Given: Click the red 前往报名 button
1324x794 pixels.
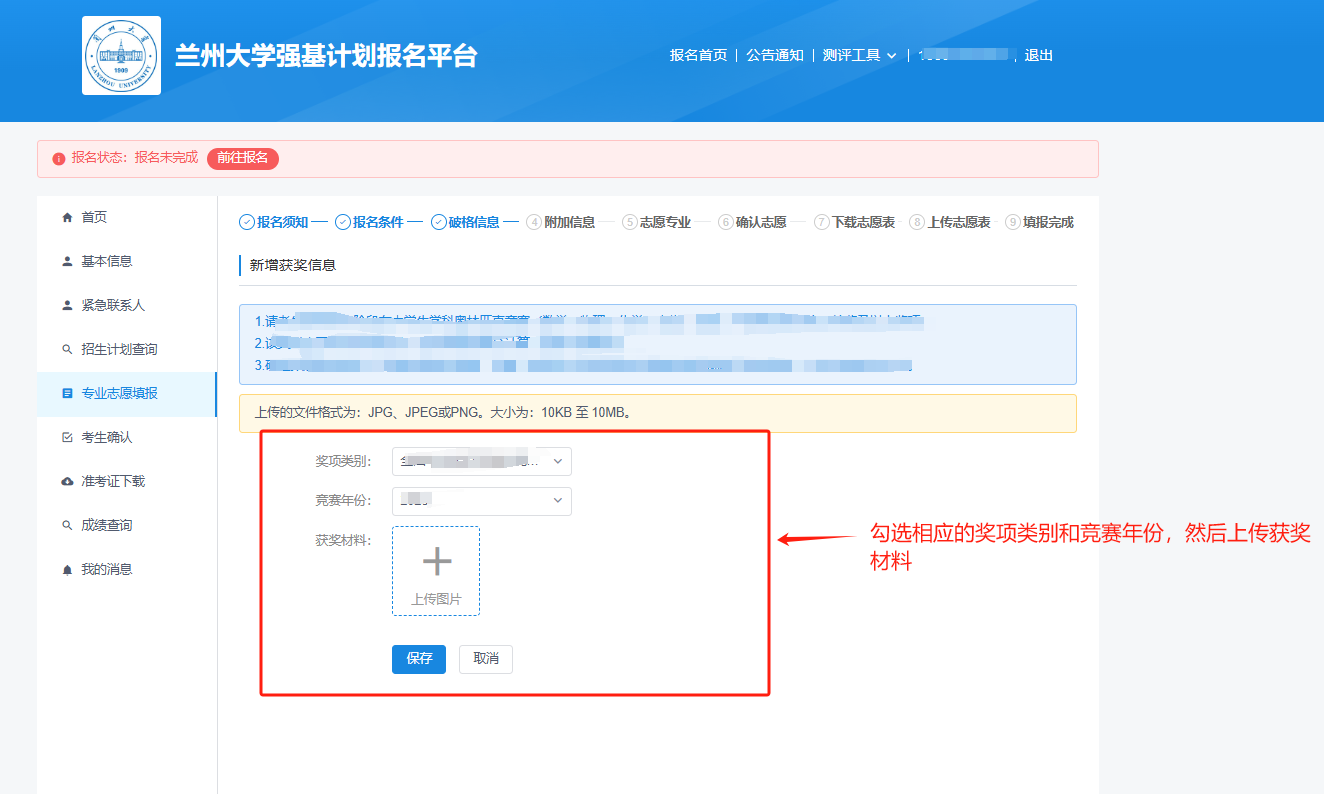Looking at the screenshot, I should click(x=243, y=158).
